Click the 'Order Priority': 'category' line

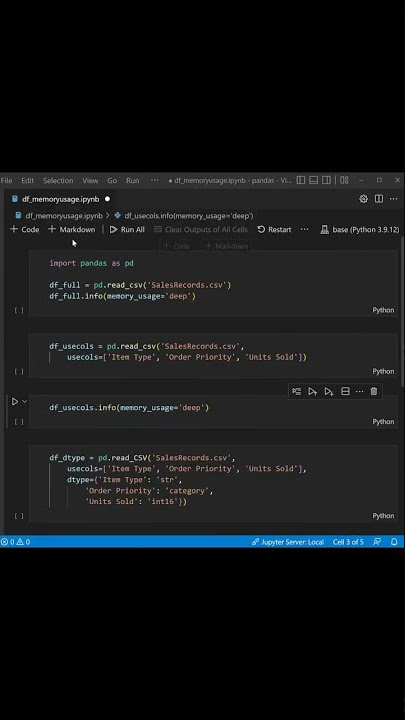point(149,490)
